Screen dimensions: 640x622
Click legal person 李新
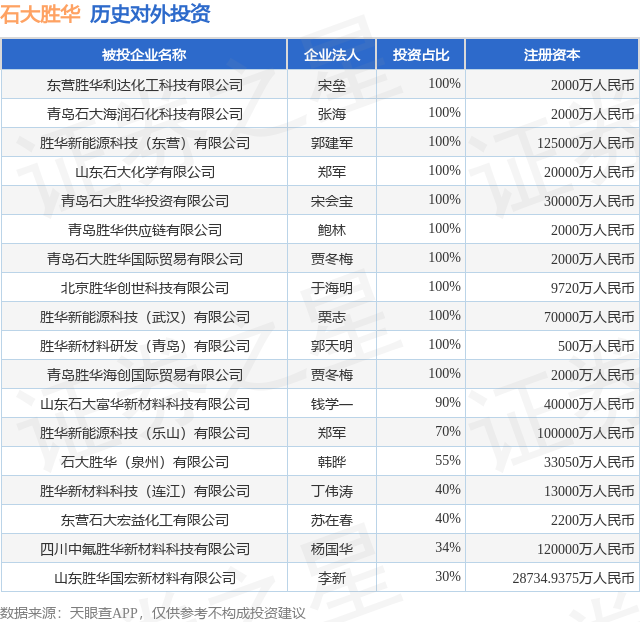coord(331,578)
